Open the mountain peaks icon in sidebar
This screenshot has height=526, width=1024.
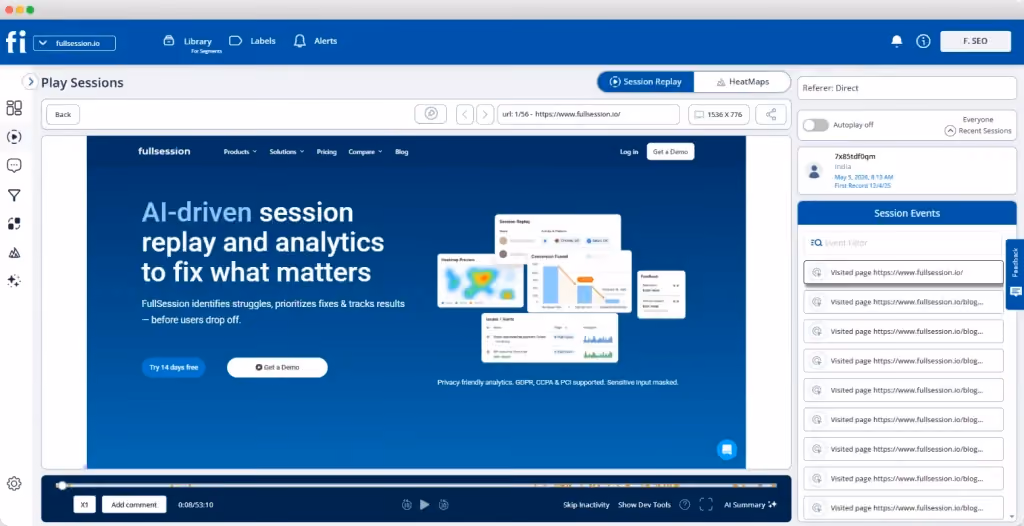[14, 252]
